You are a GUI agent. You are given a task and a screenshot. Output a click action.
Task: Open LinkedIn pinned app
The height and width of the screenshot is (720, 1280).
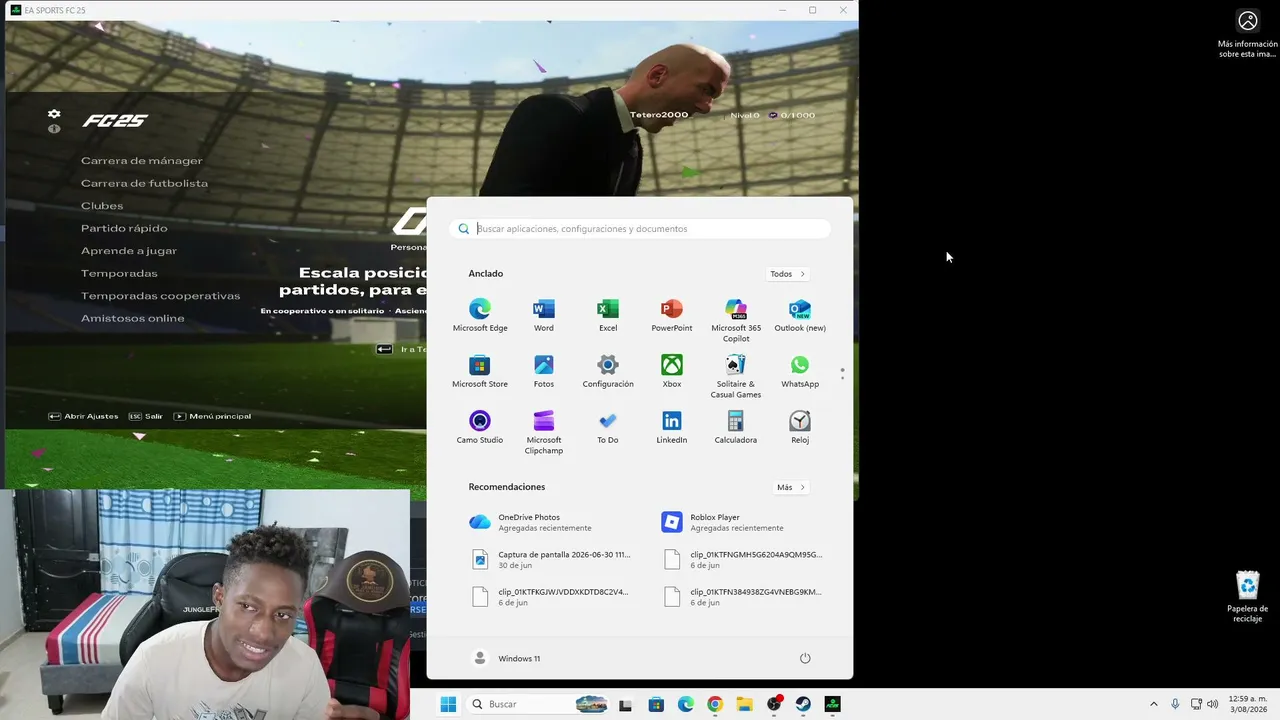click(672, 428)
